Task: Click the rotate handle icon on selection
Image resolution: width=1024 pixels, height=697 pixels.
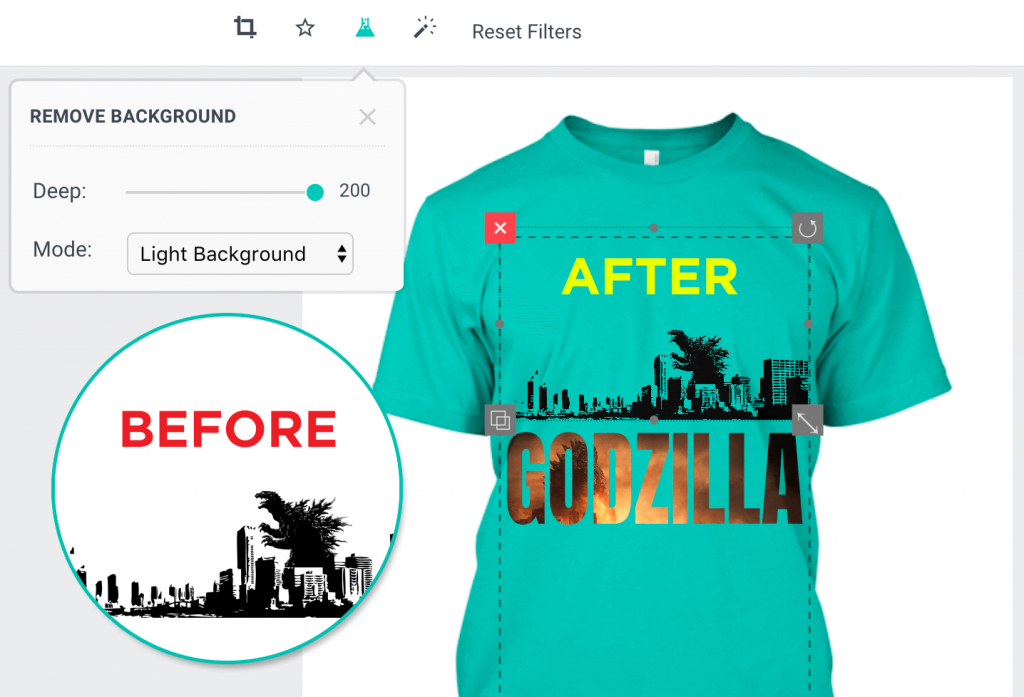Action: point(807,228)
